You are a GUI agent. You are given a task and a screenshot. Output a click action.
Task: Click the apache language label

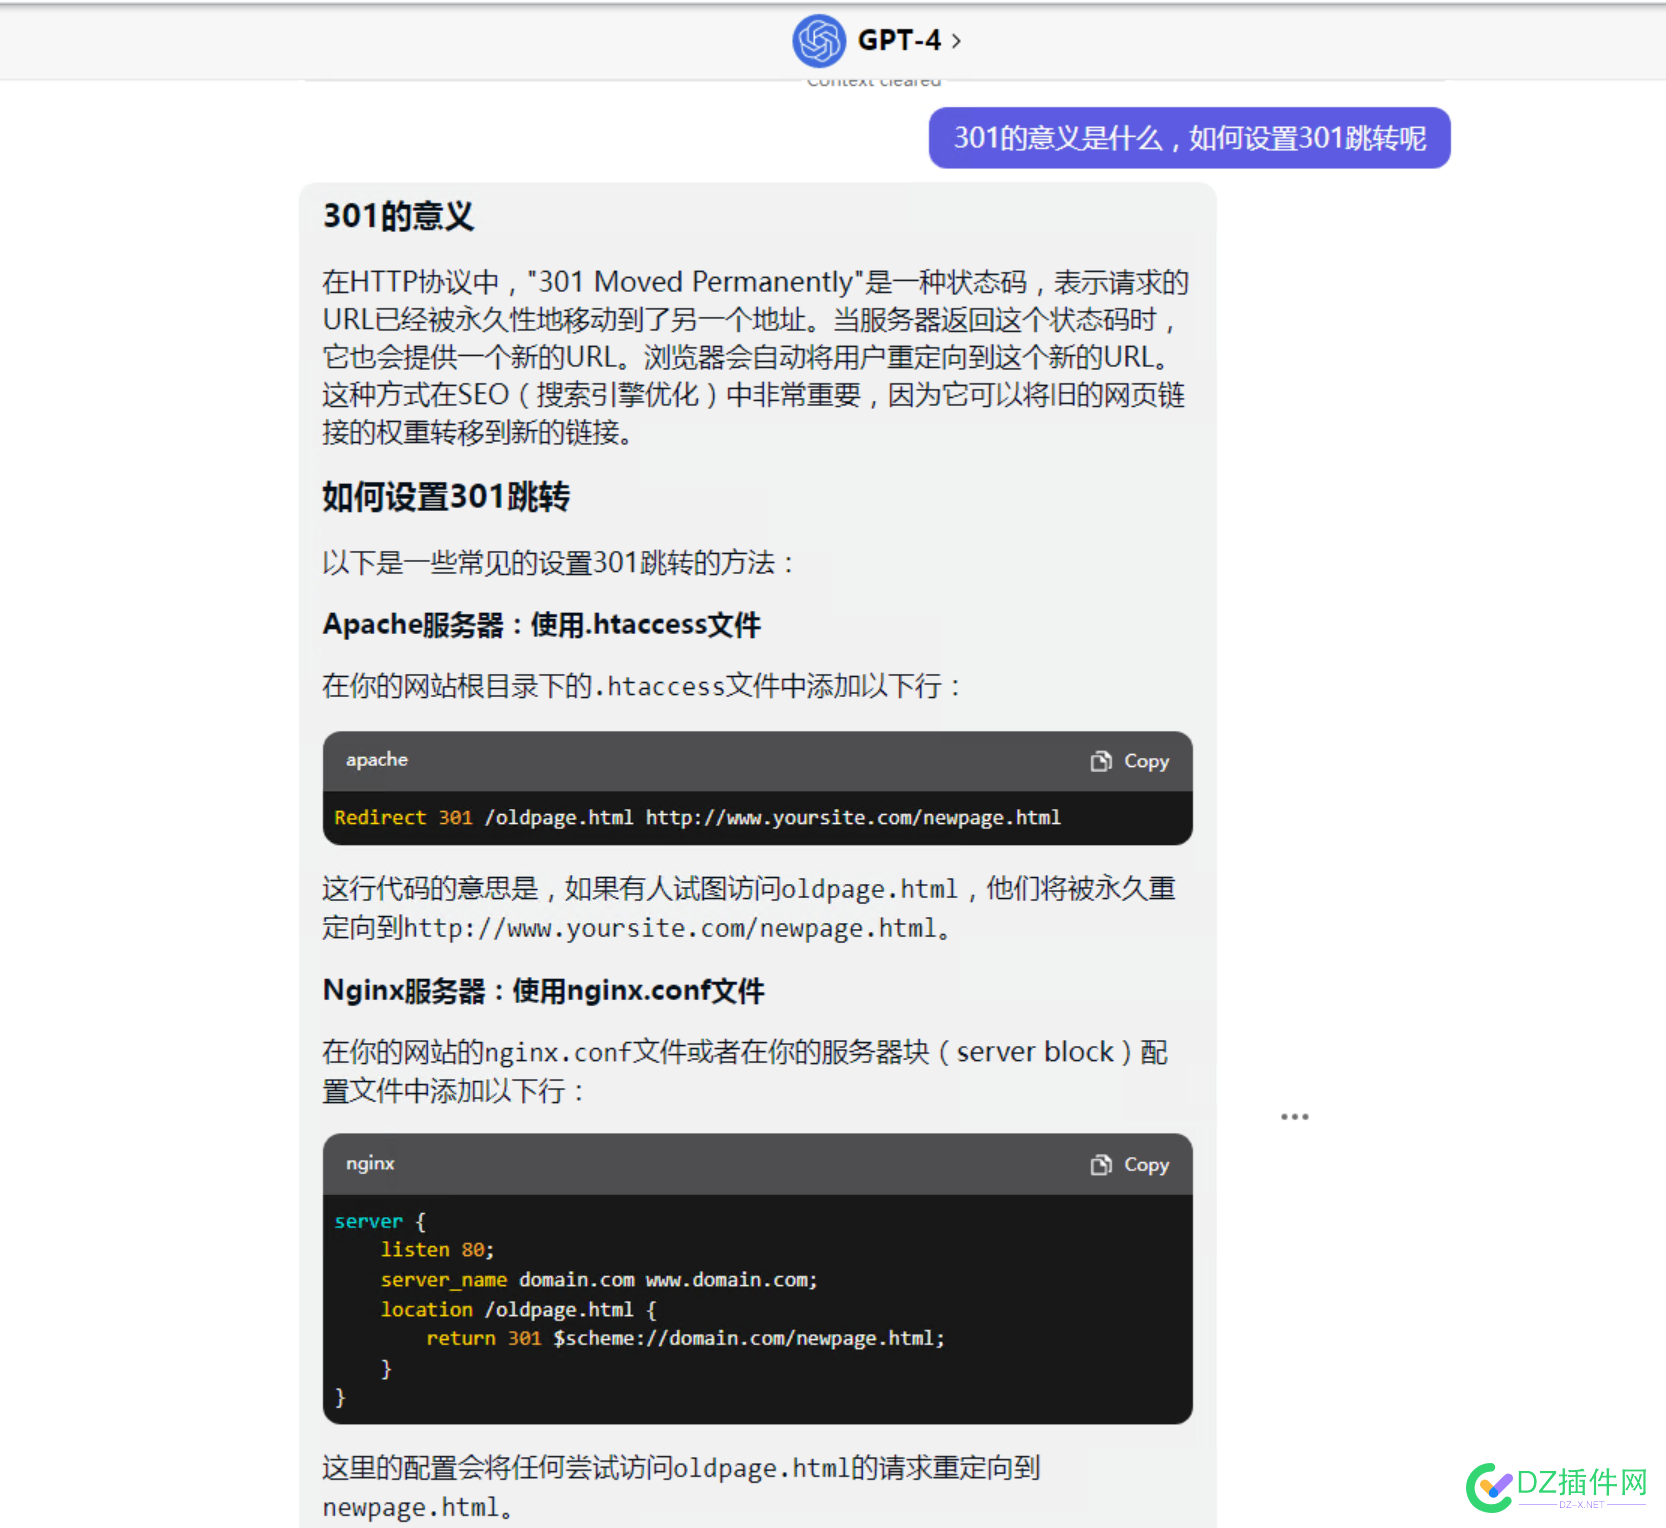pyautogui.click(x=377, y=760)
